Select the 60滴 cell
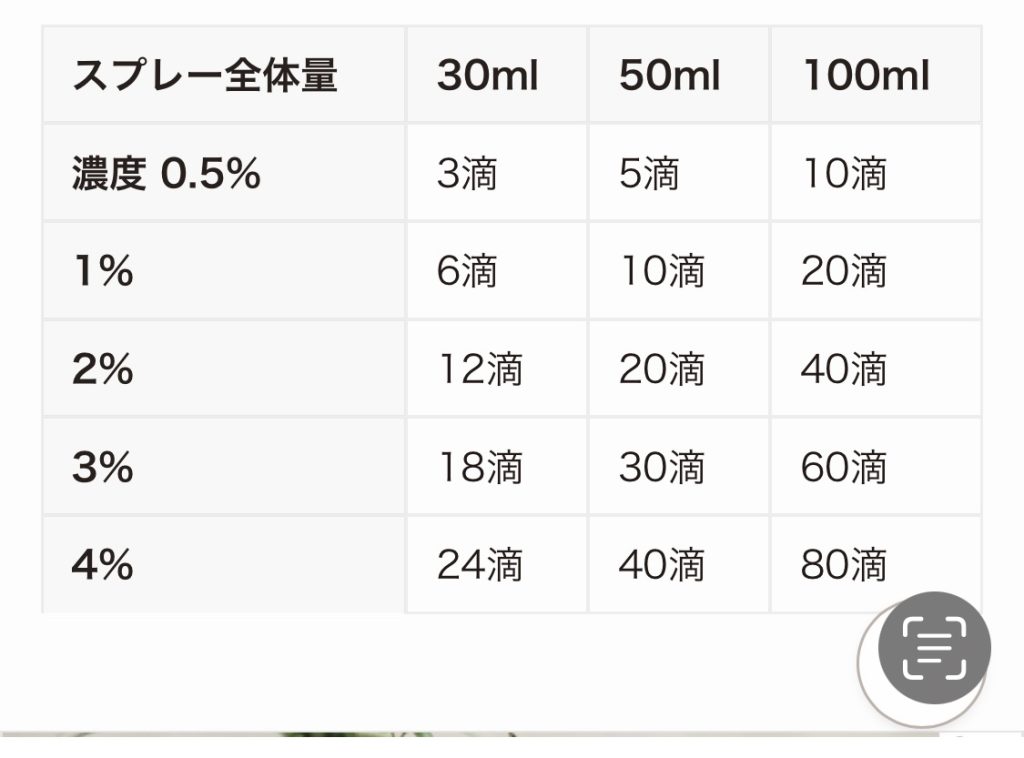1024x758 pixels. 876,467
